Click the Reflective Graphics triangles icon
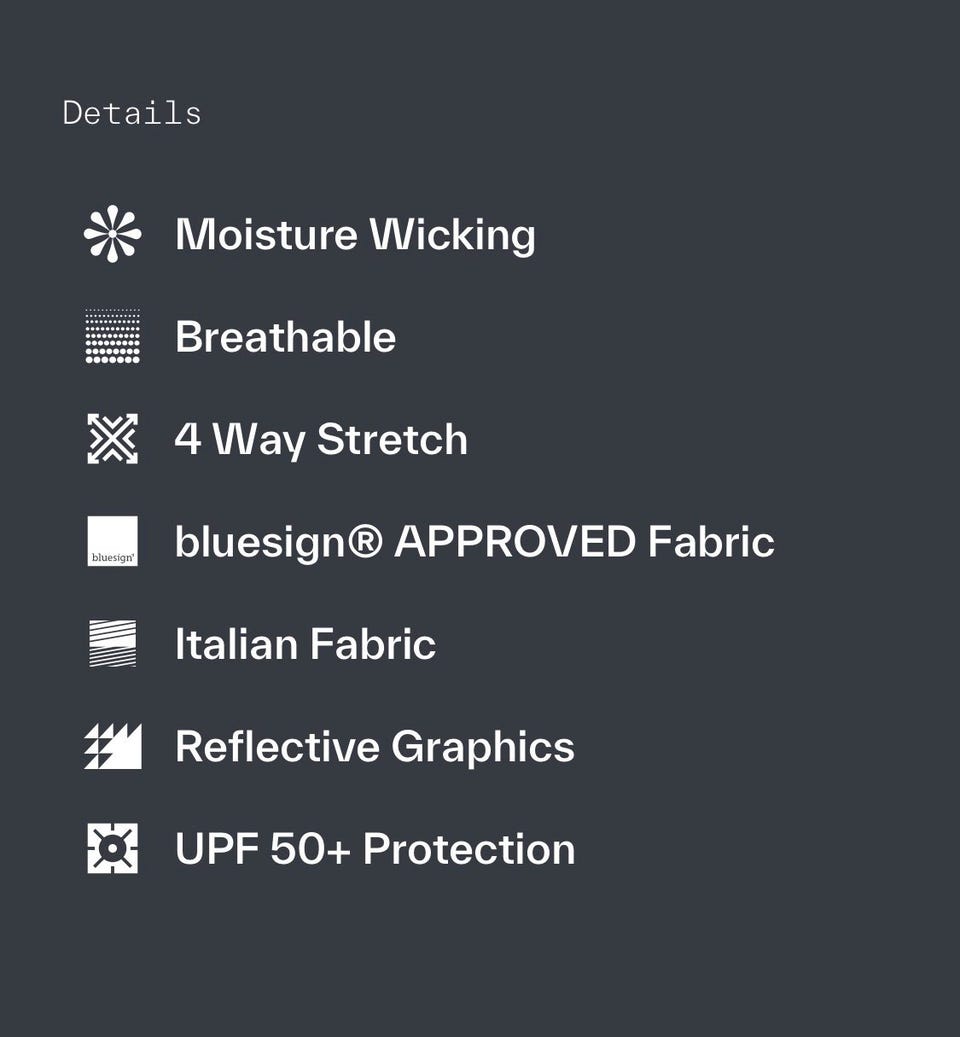 pos(112,746)
